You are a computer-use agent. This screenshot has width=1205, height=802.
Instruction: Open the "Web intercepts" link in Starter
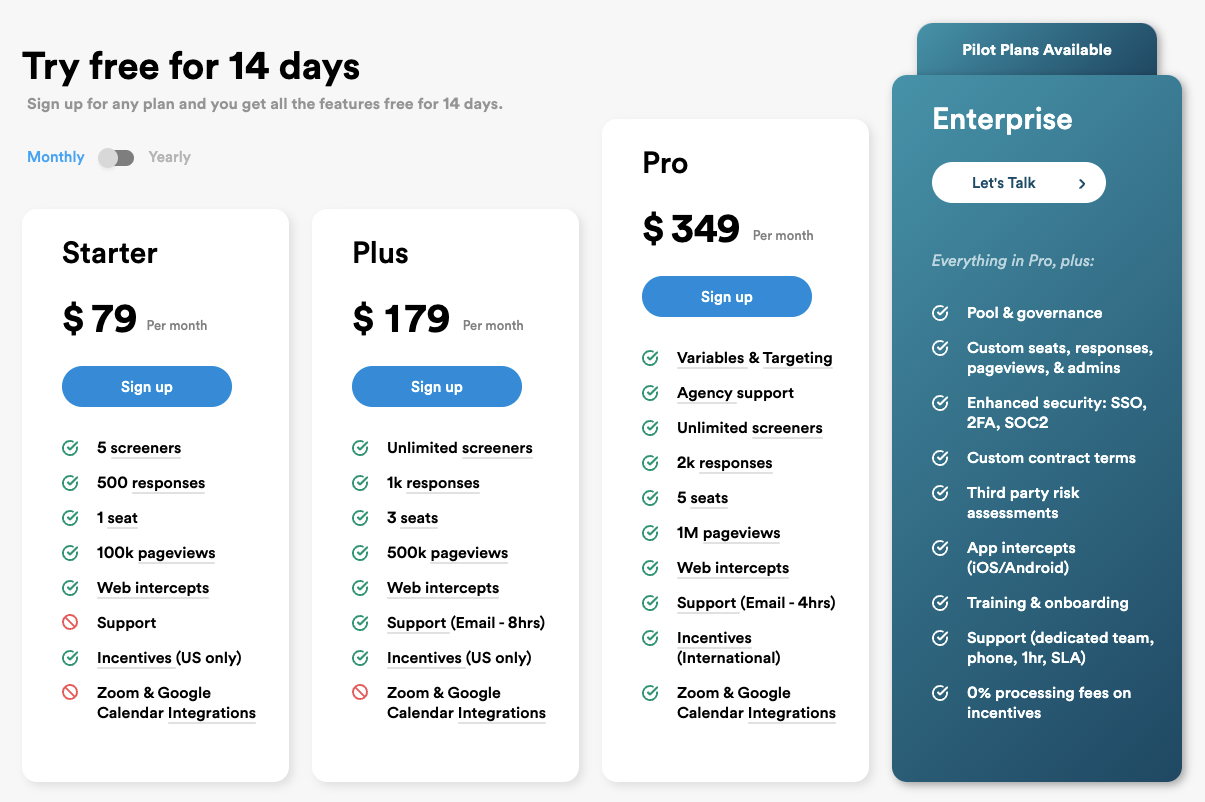[x=152, y=588]
